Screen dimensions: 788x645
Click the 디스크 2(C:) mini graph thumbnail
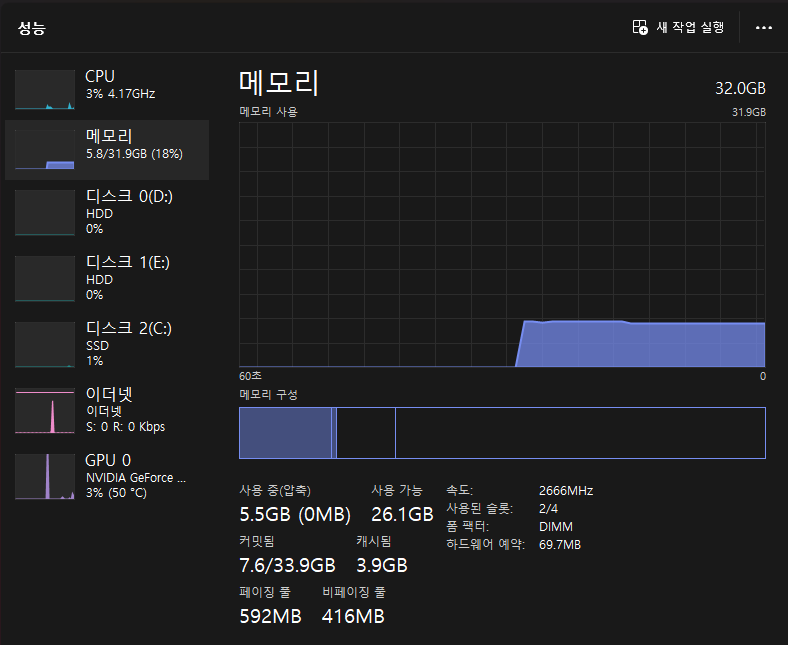45,344
